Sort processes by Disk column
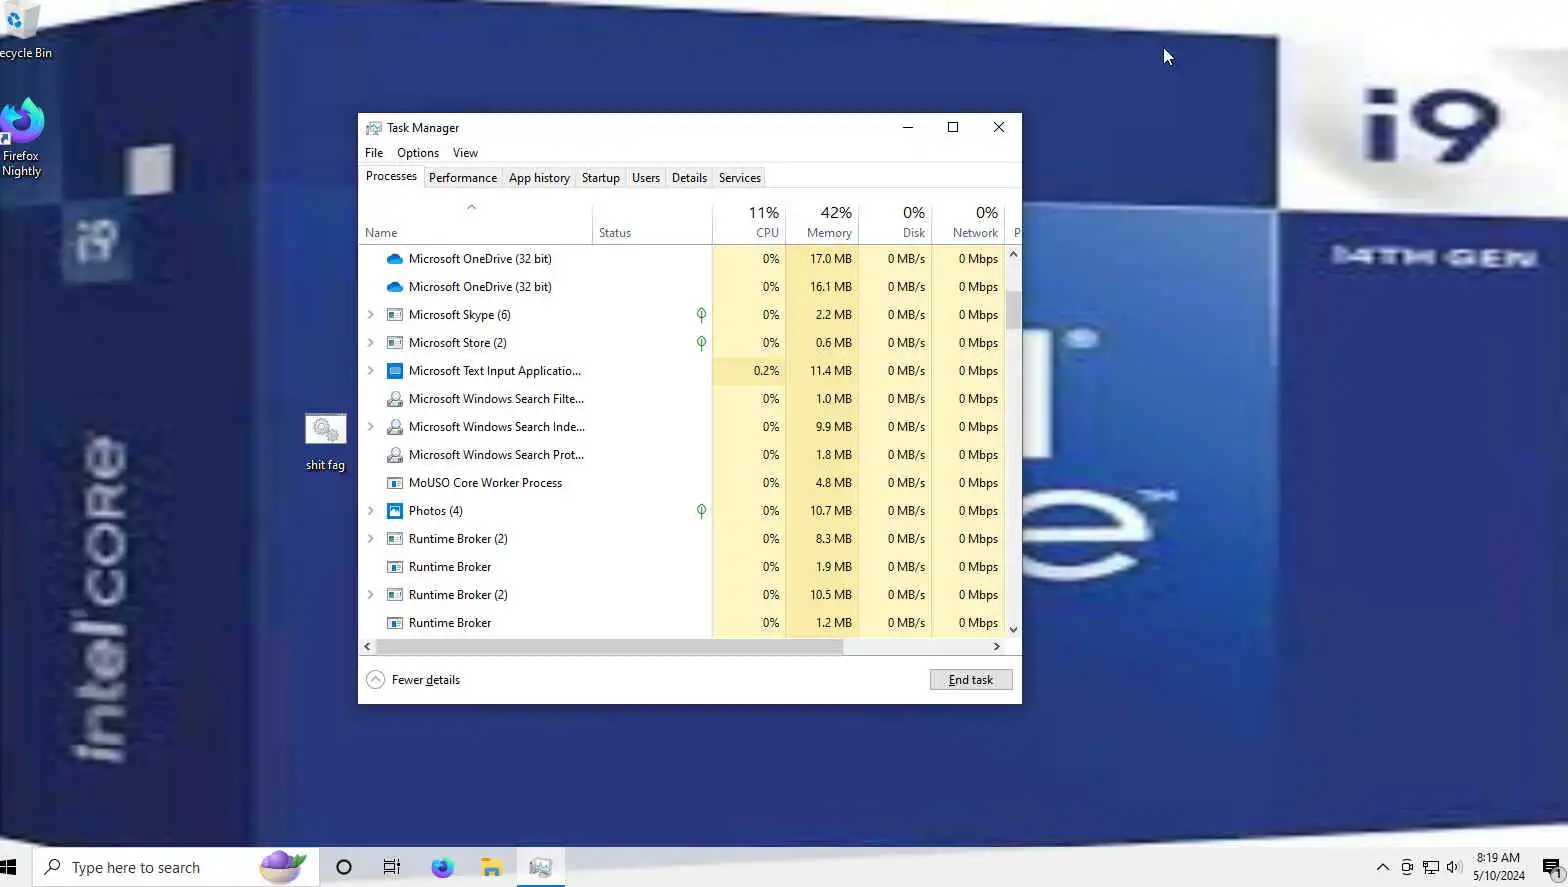The image size is (1568, 887). [895, 222]
